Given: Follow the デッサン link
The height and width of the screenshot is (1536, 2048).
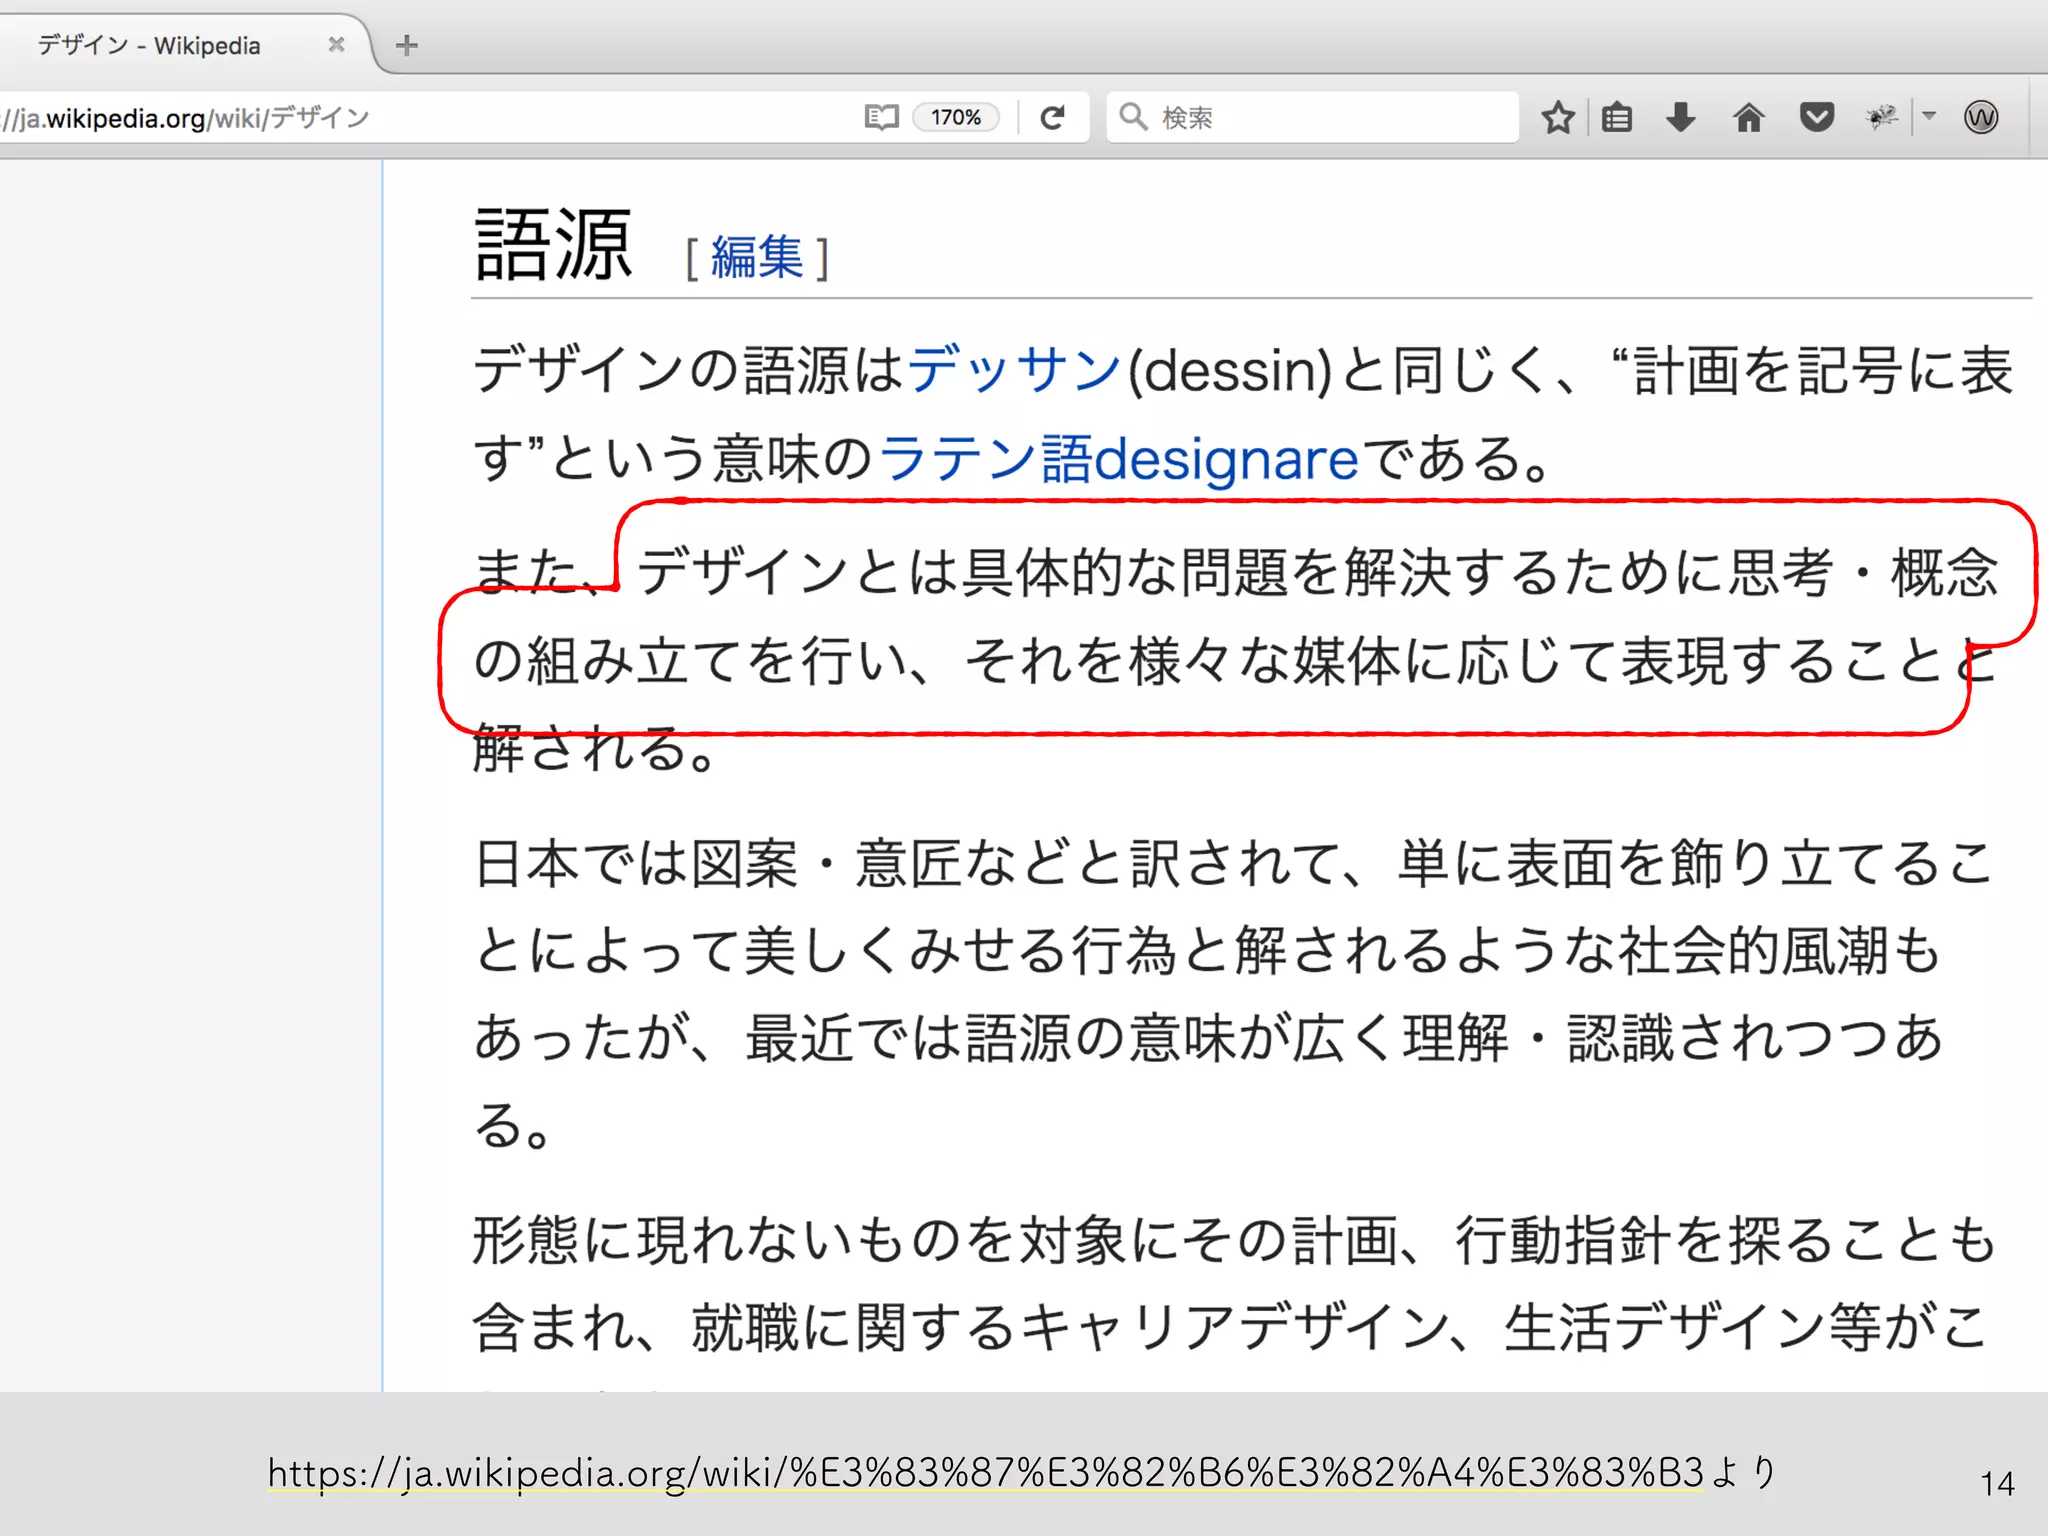Looking at the screenshot, I should pos(1014,369).
